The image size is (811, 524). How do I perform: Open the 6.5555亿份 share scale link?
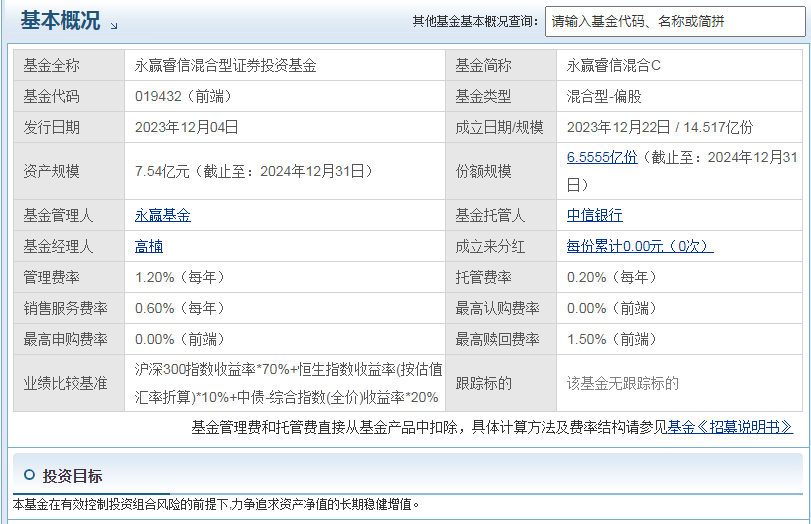coord(602,157)
